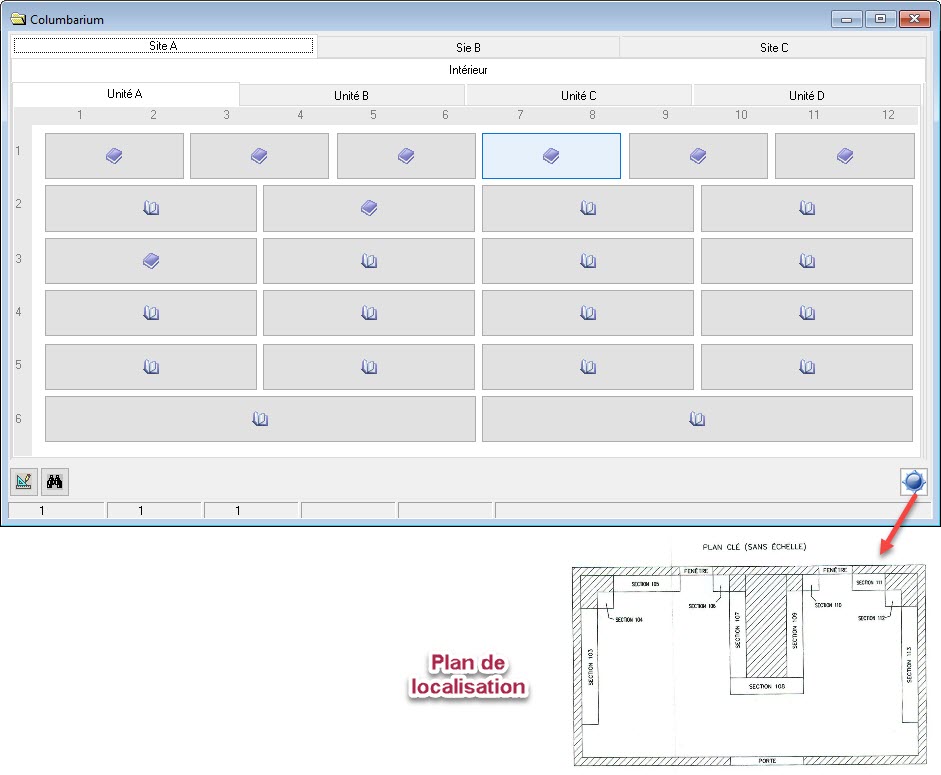Open the Site C tab
Screen dimensions: 941x775
[x=773, y=47]
